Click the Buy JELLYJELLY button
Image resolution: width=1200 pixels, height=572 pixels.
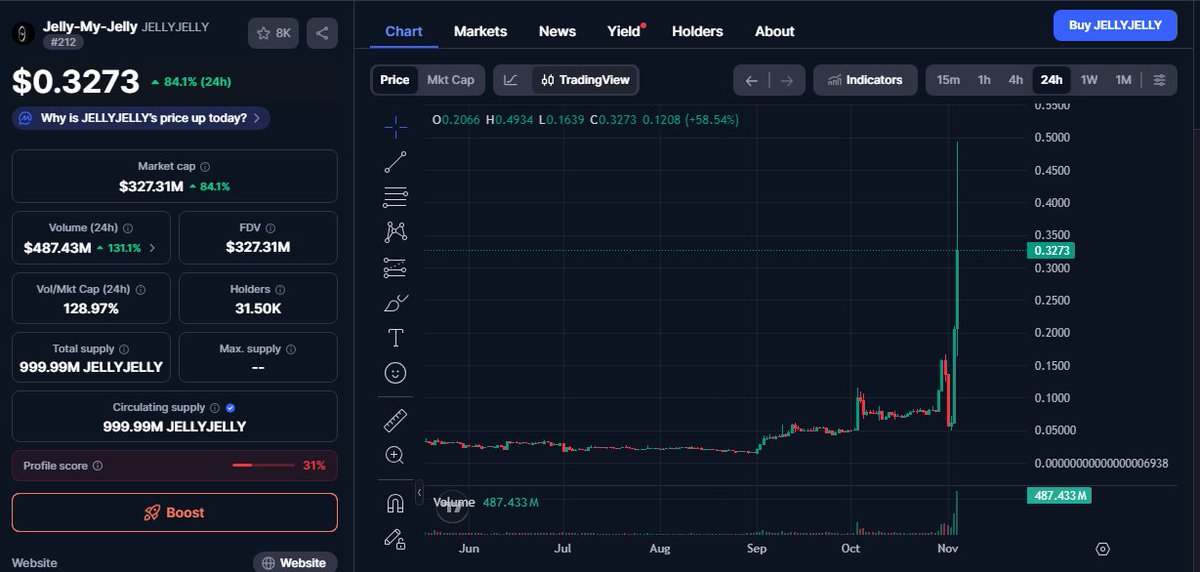pyautogui.click(x=1115, y=25)
